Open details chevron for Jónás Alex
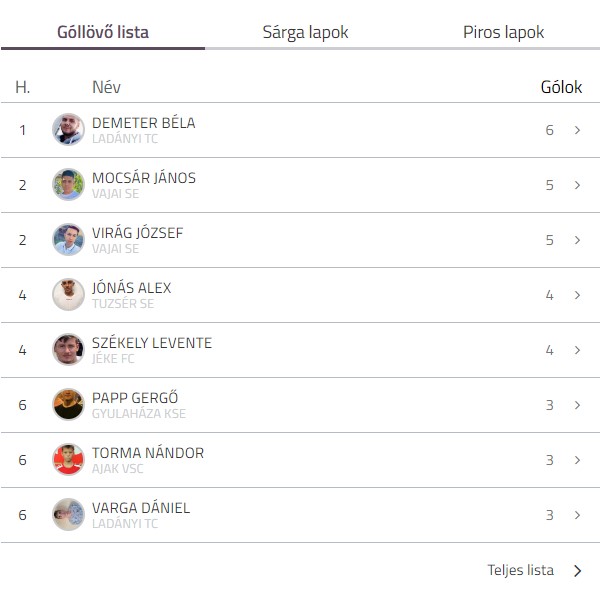 [577, 295]
